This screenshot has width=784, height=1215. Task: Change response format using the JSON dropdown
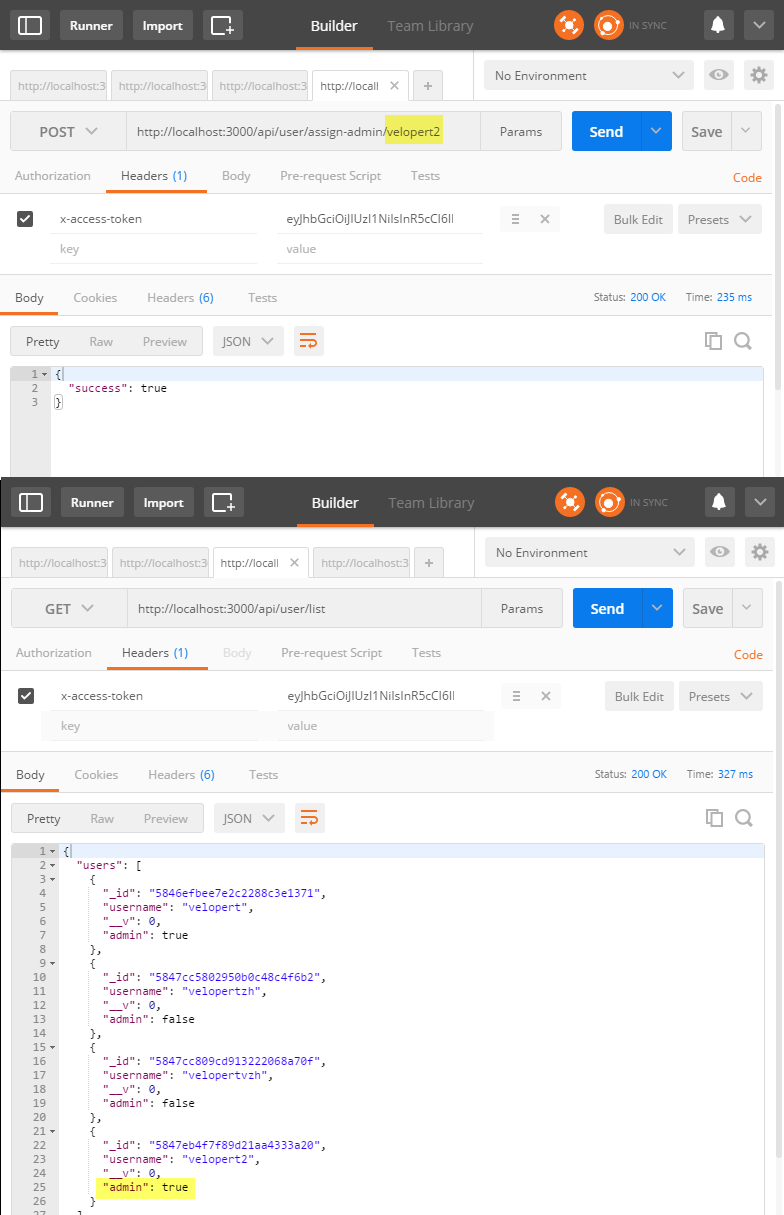tap(248, 341)
